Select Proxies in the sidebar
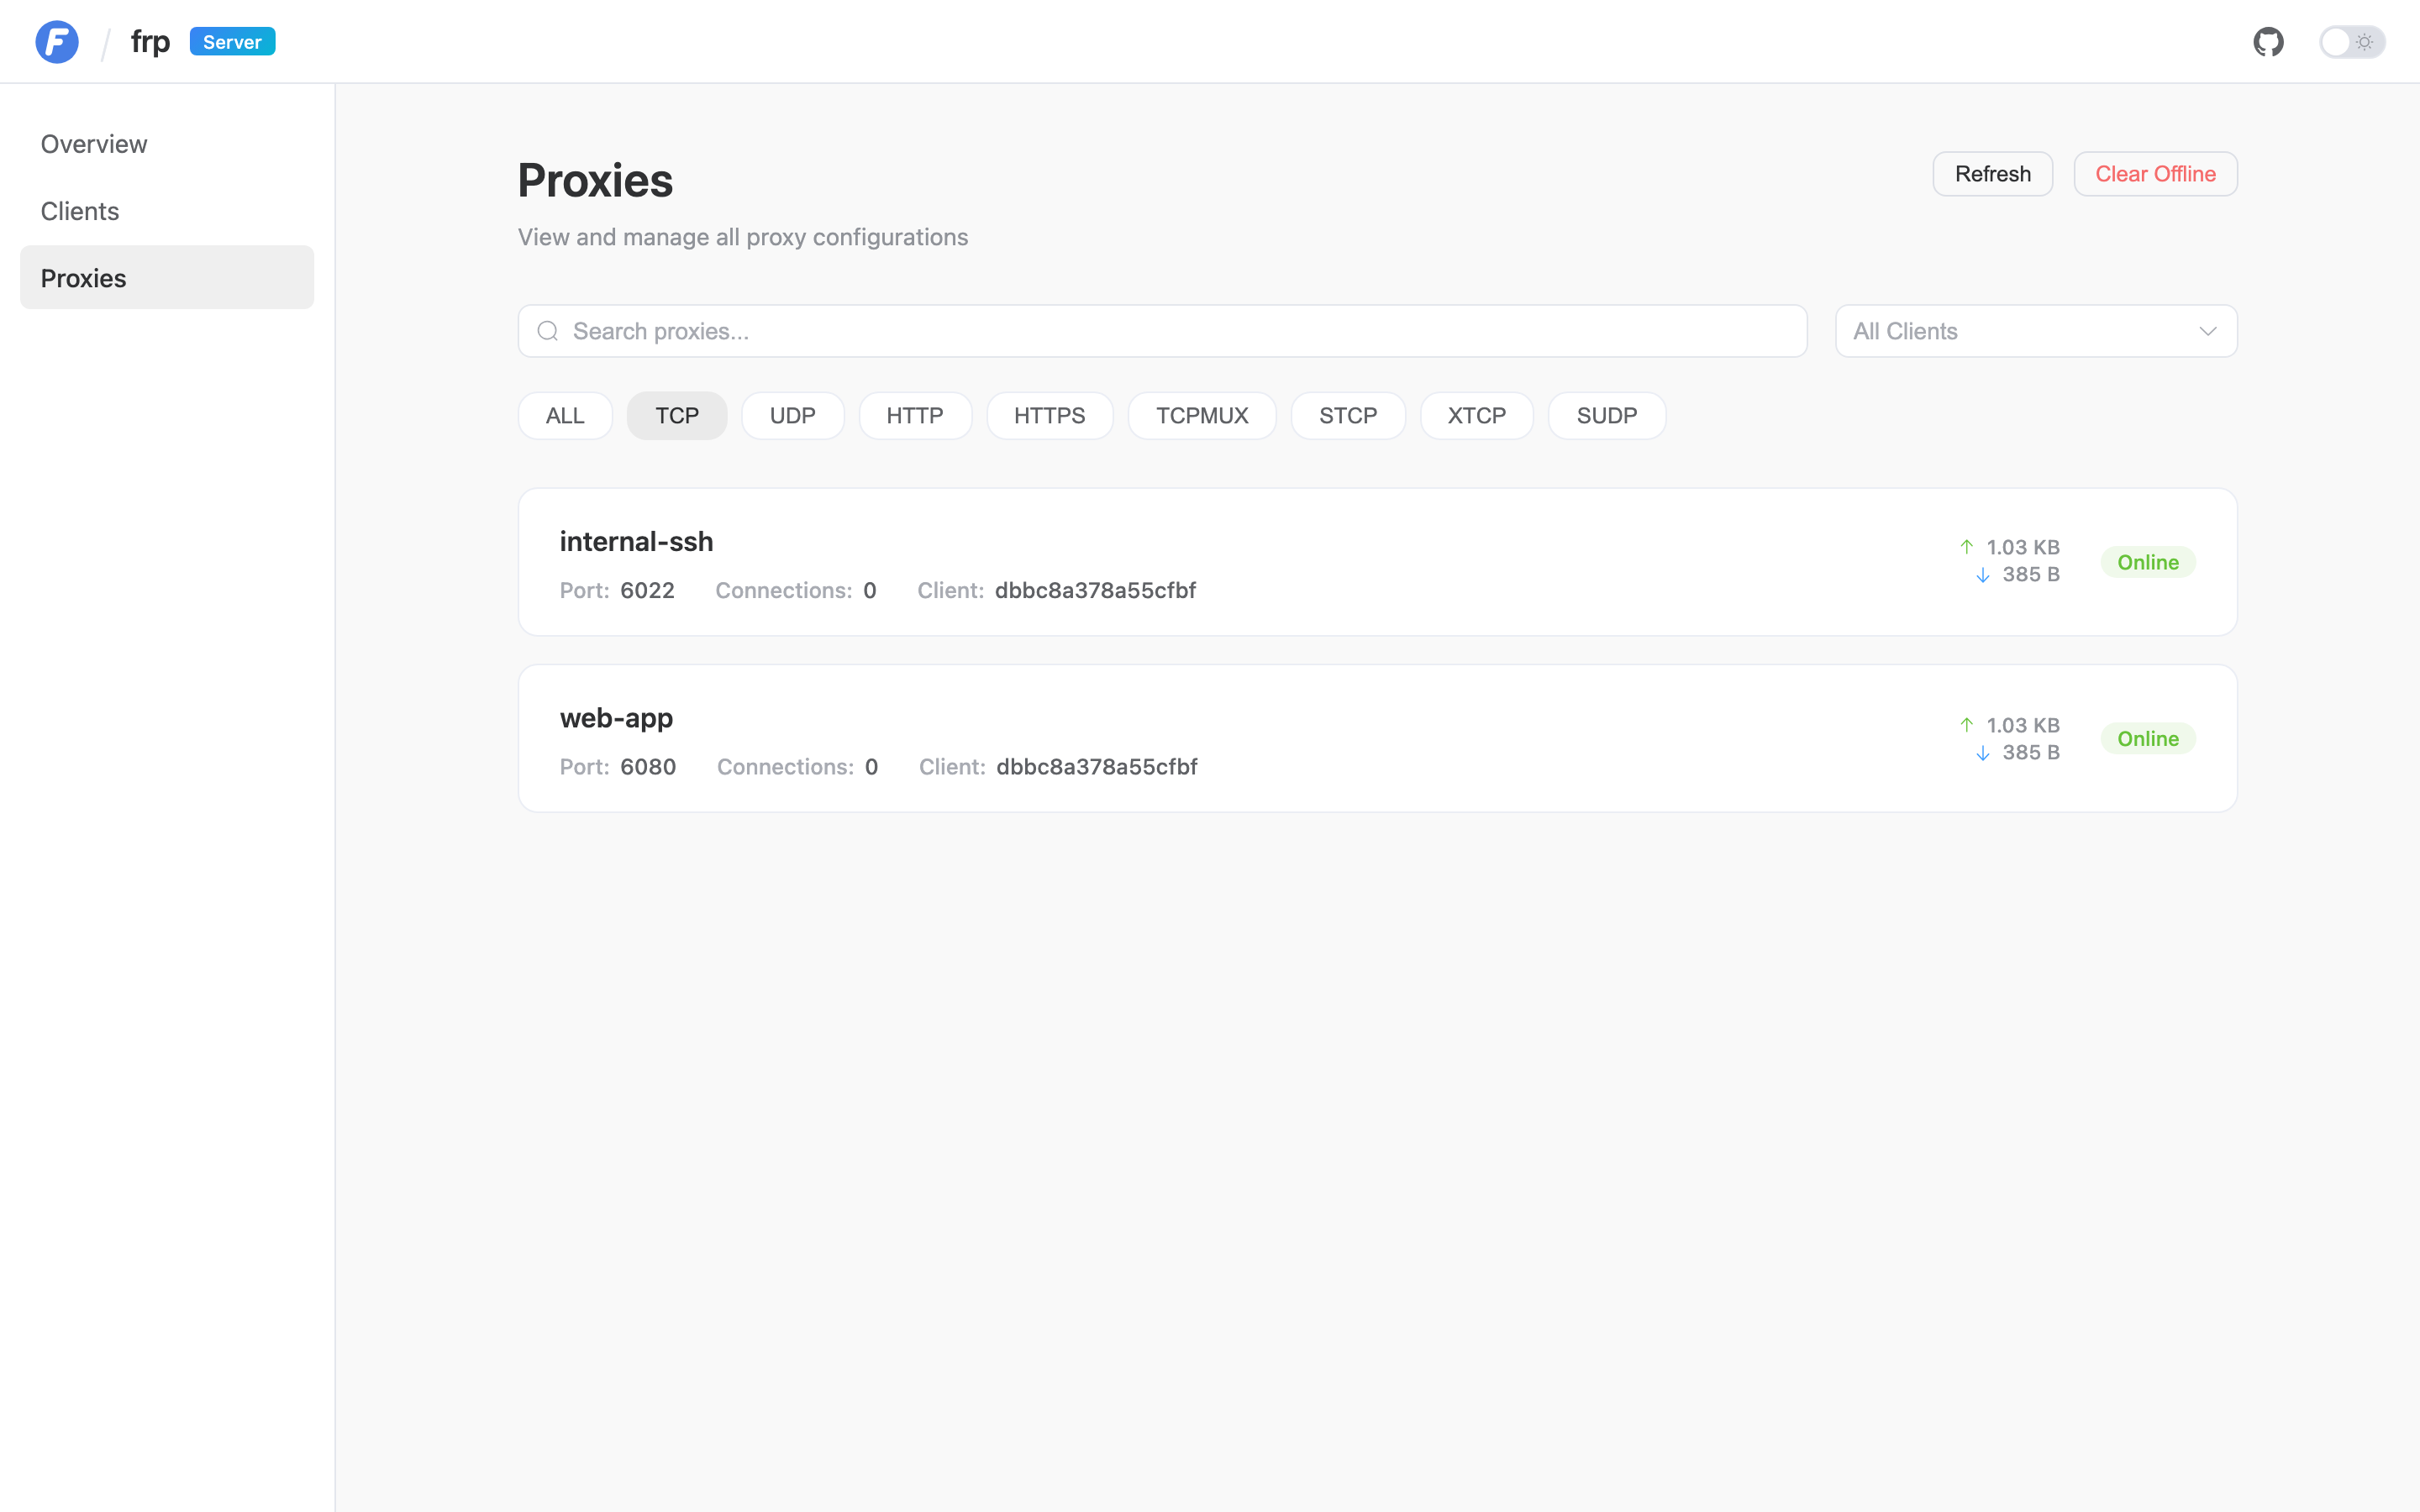The height and width of the screenshot is (1512, 2420). click(x=167, y=277)
